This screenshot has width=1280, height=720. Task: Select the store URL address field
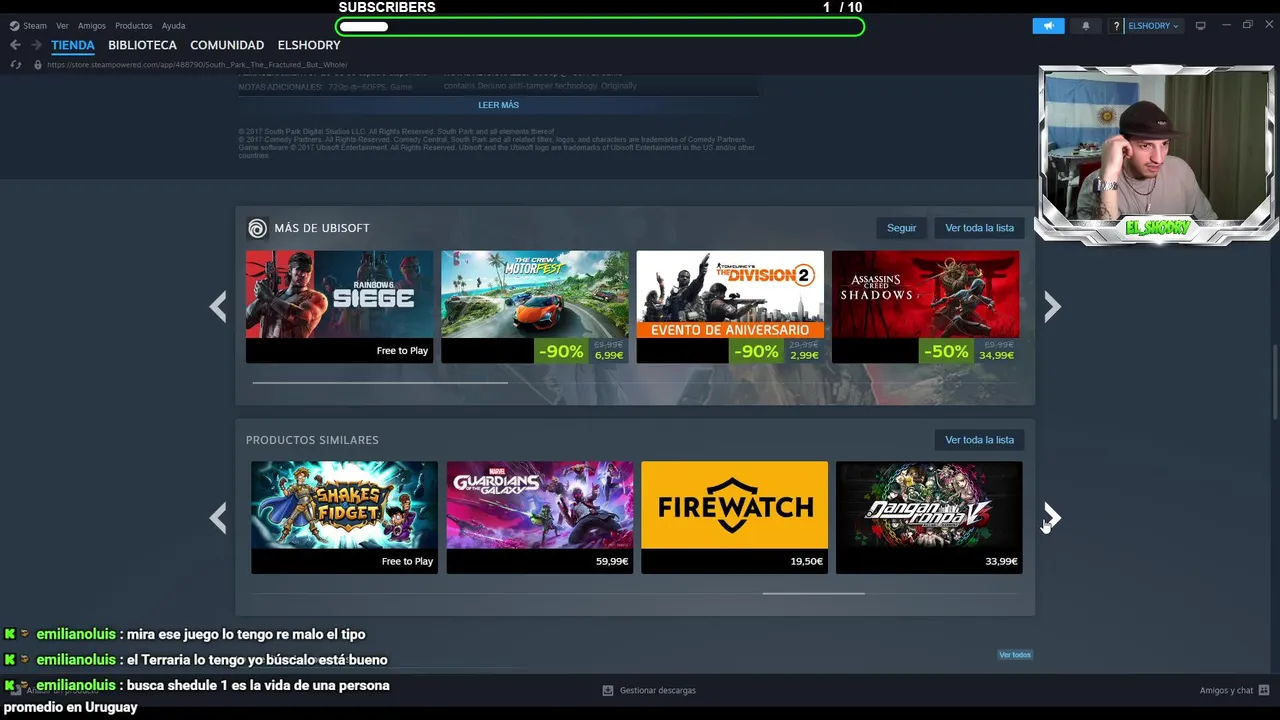coord(197,65)
